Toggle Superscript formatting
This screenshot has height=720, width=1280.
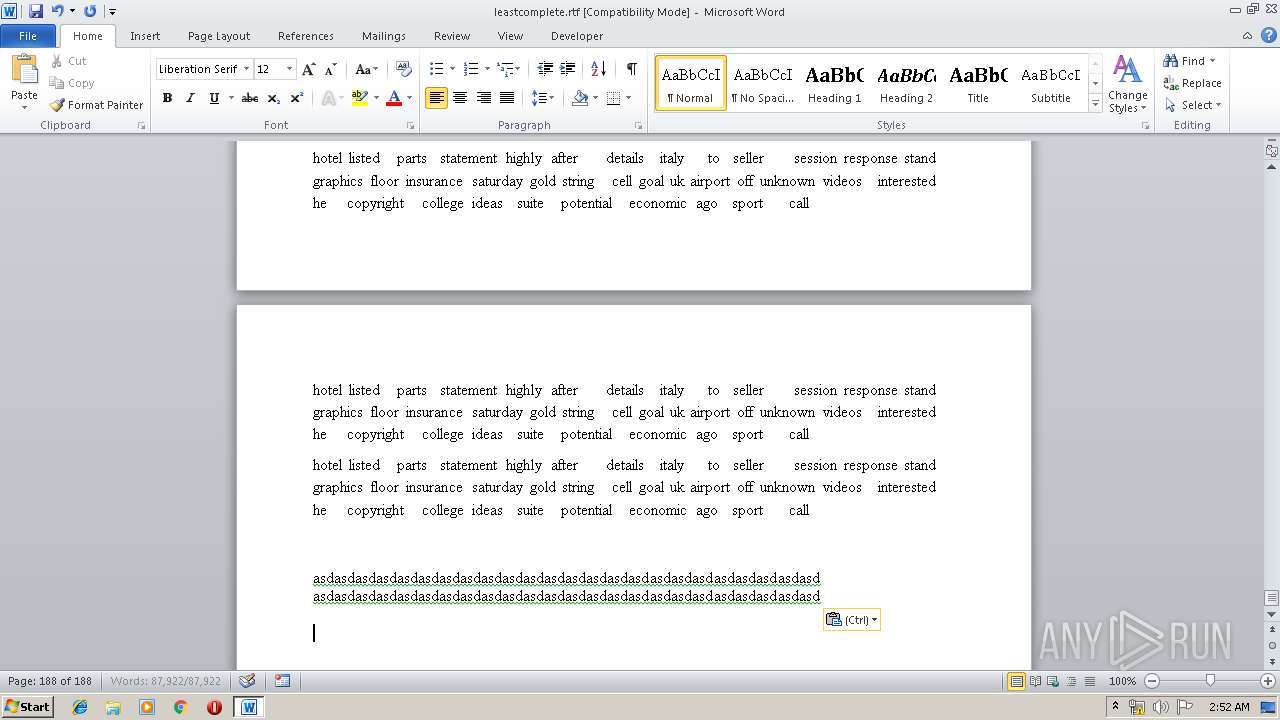297,98
